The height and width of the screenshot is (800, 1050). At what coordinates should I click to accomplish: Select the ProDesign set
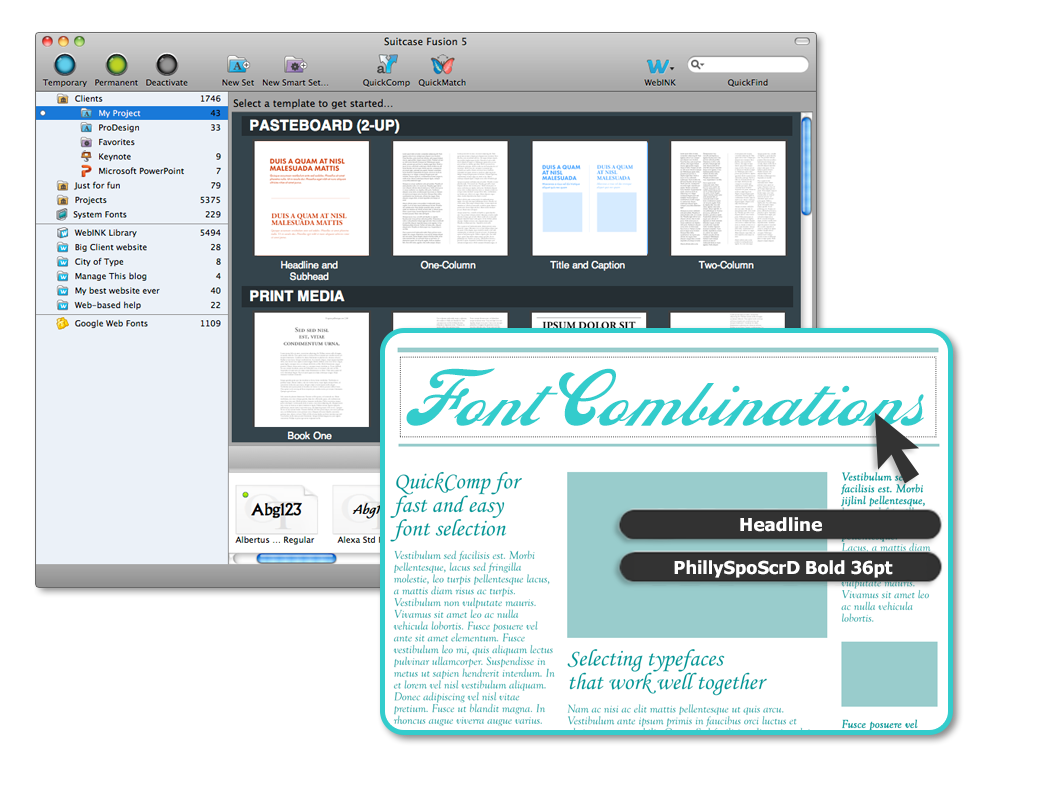(132, 127)
